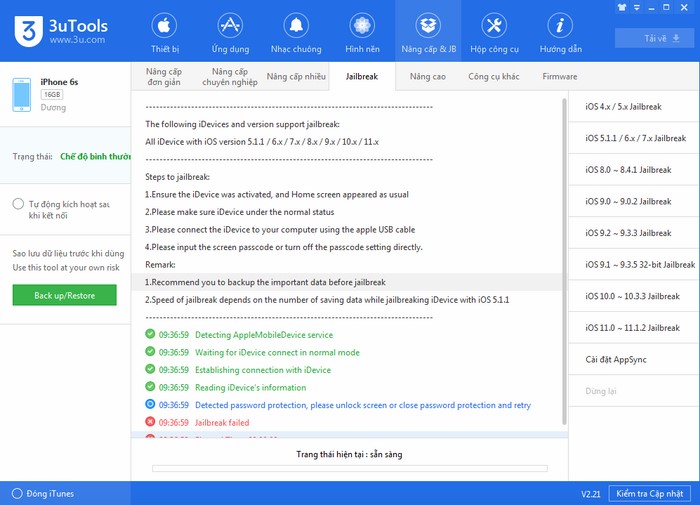This screenshot has width=700, height=505.
Task: Click the 16GB storage badge
Action: tap(52, 95)
